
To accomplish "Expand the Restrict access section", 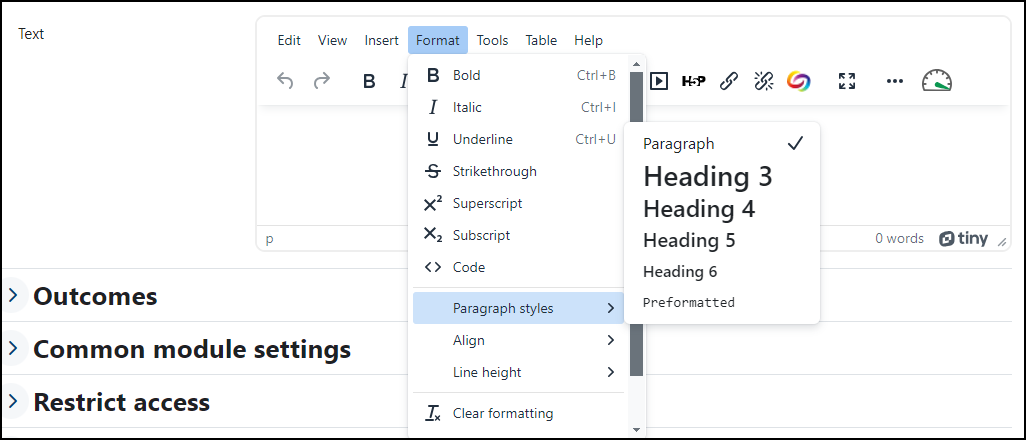I will 12,401.
